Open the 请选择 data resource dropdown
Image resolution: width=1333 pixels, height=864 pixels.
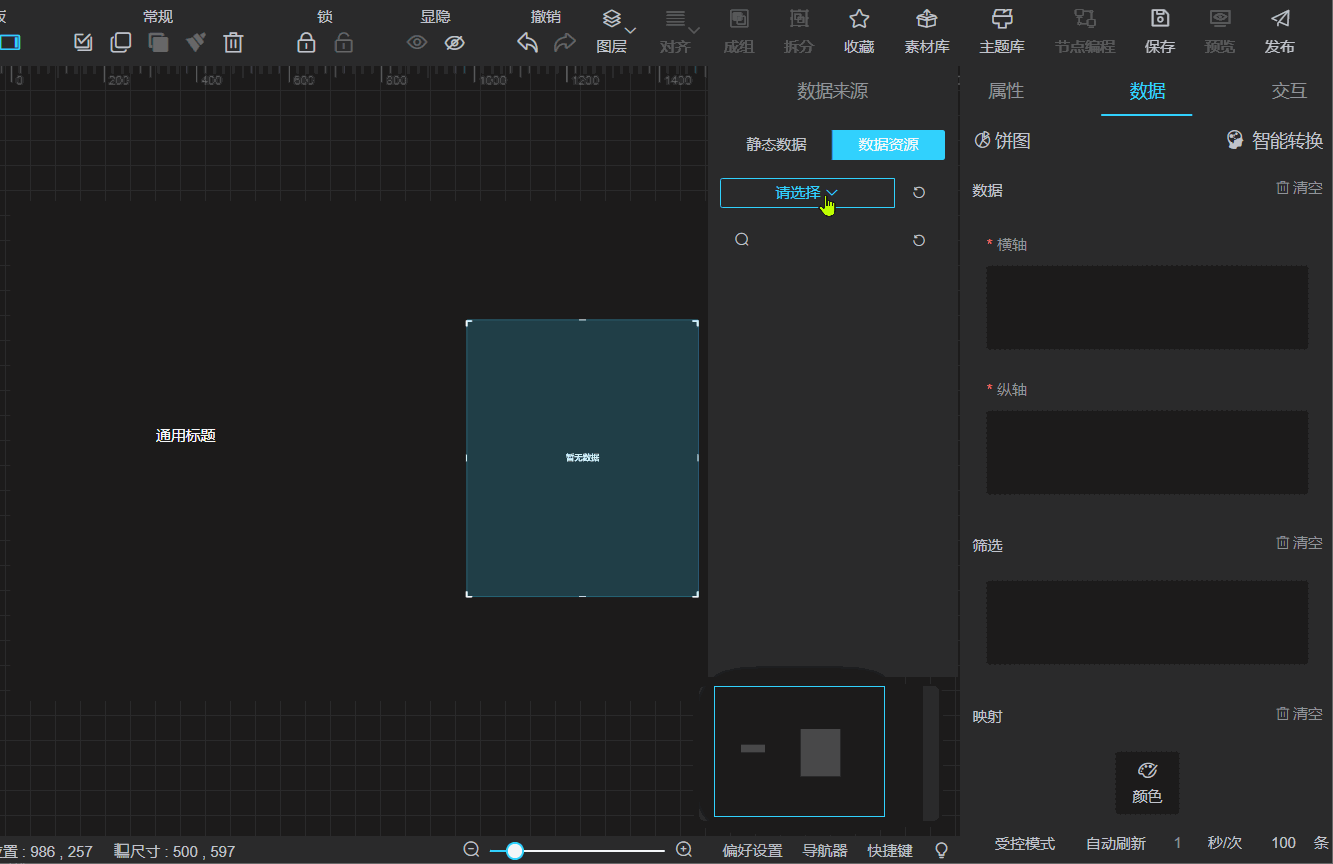[807, 193]
